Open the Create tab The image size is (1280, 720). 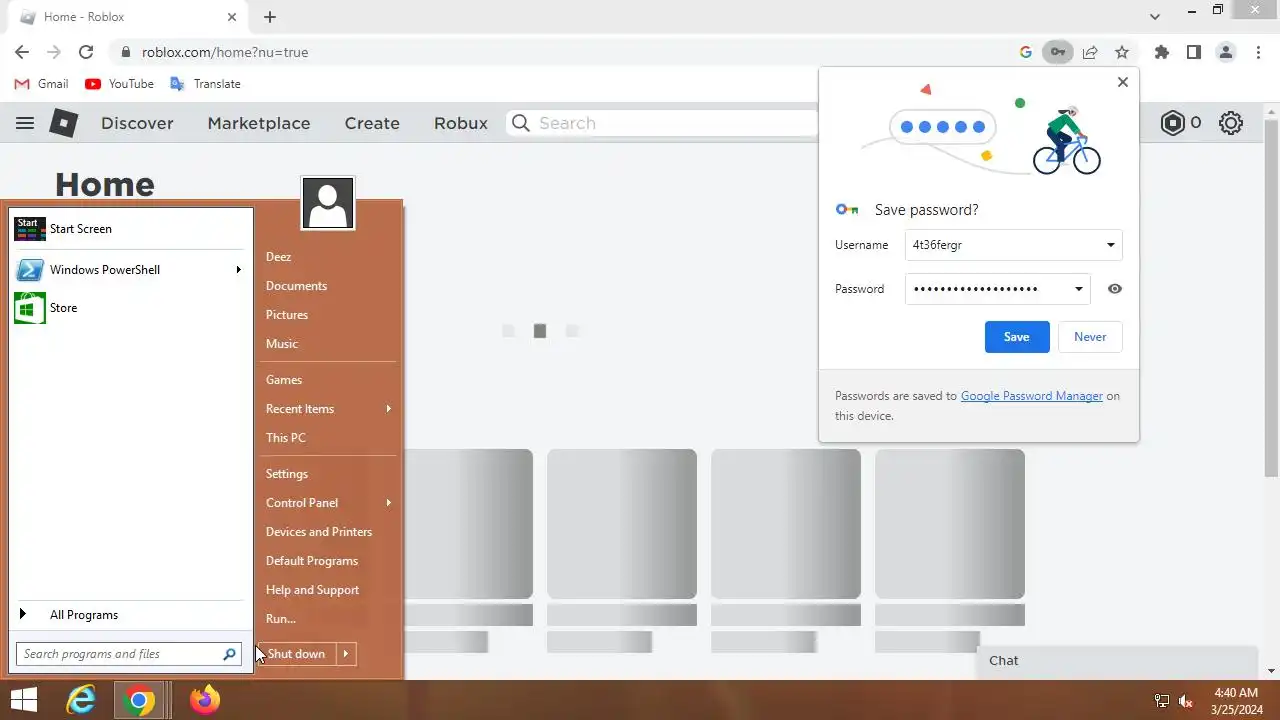(372, 123)
